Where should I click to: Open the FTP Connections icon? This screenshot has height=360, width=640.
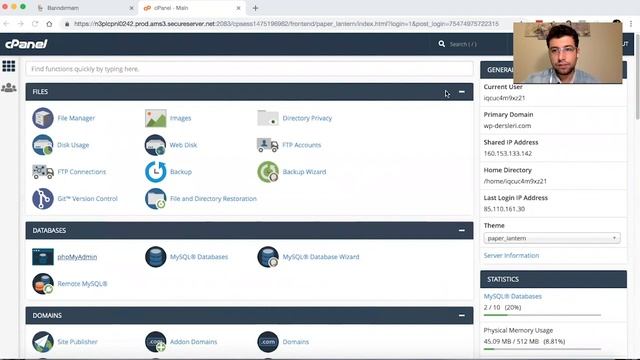click(x=43, y=172)
